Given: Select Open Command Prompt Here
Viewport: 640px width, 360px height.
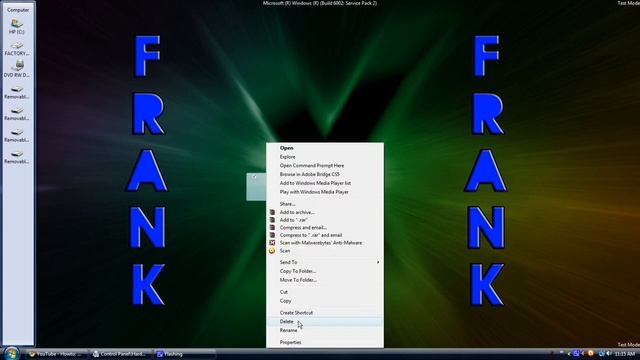Looking at the screenshot, I should (x=324, y=165).
